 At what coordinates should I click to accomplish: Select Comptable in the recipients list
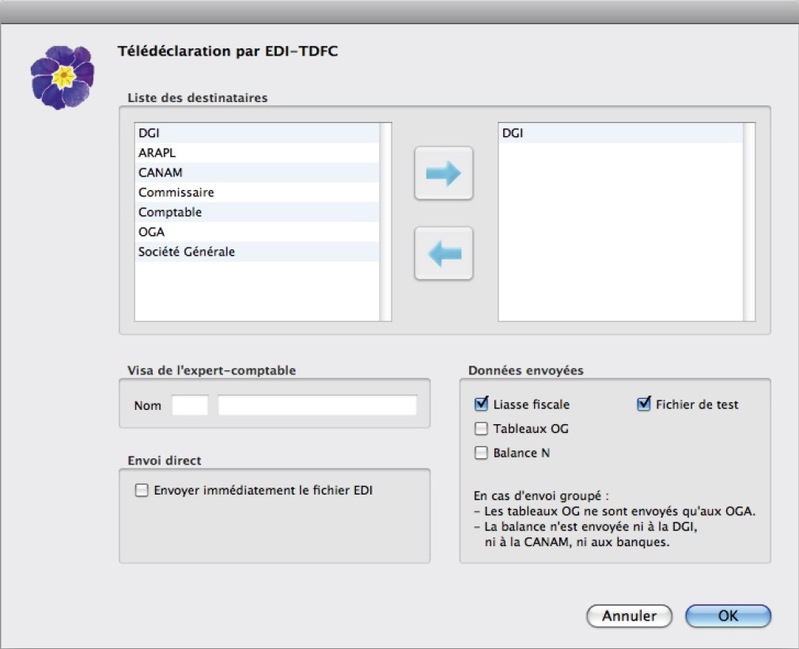tap(257, 212)
